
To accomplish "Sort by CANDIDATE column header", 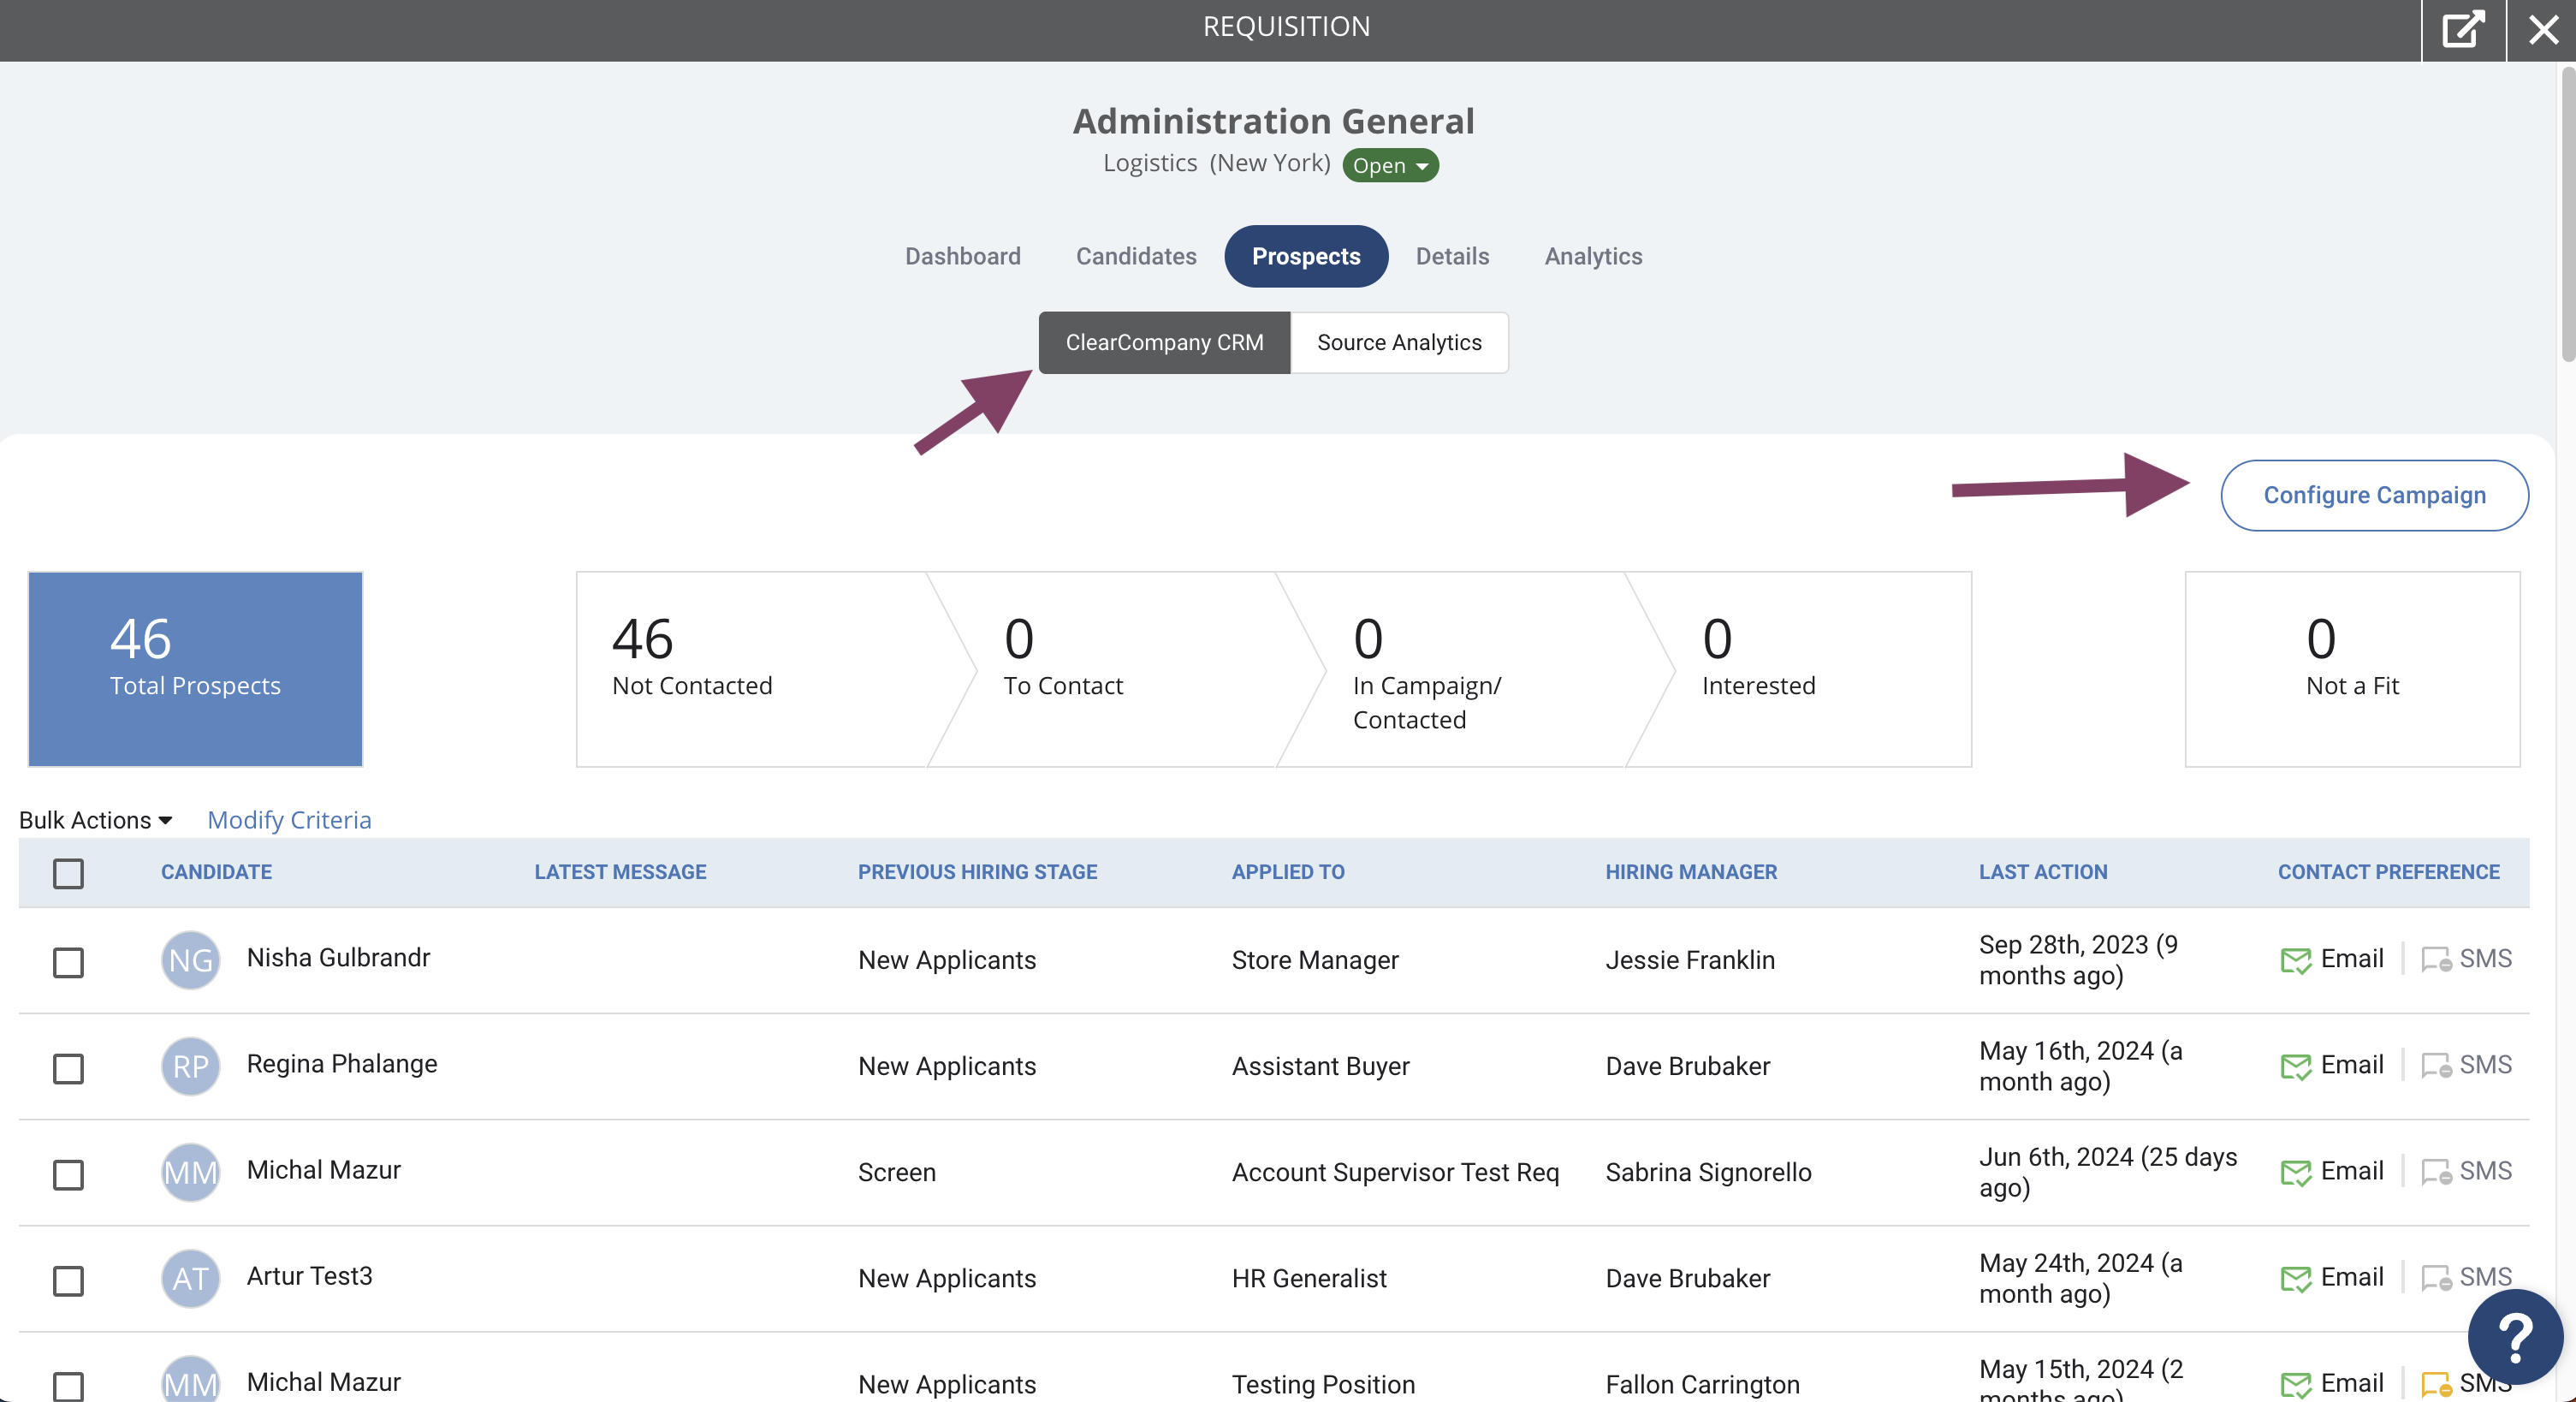I will (x=216, y=872).
